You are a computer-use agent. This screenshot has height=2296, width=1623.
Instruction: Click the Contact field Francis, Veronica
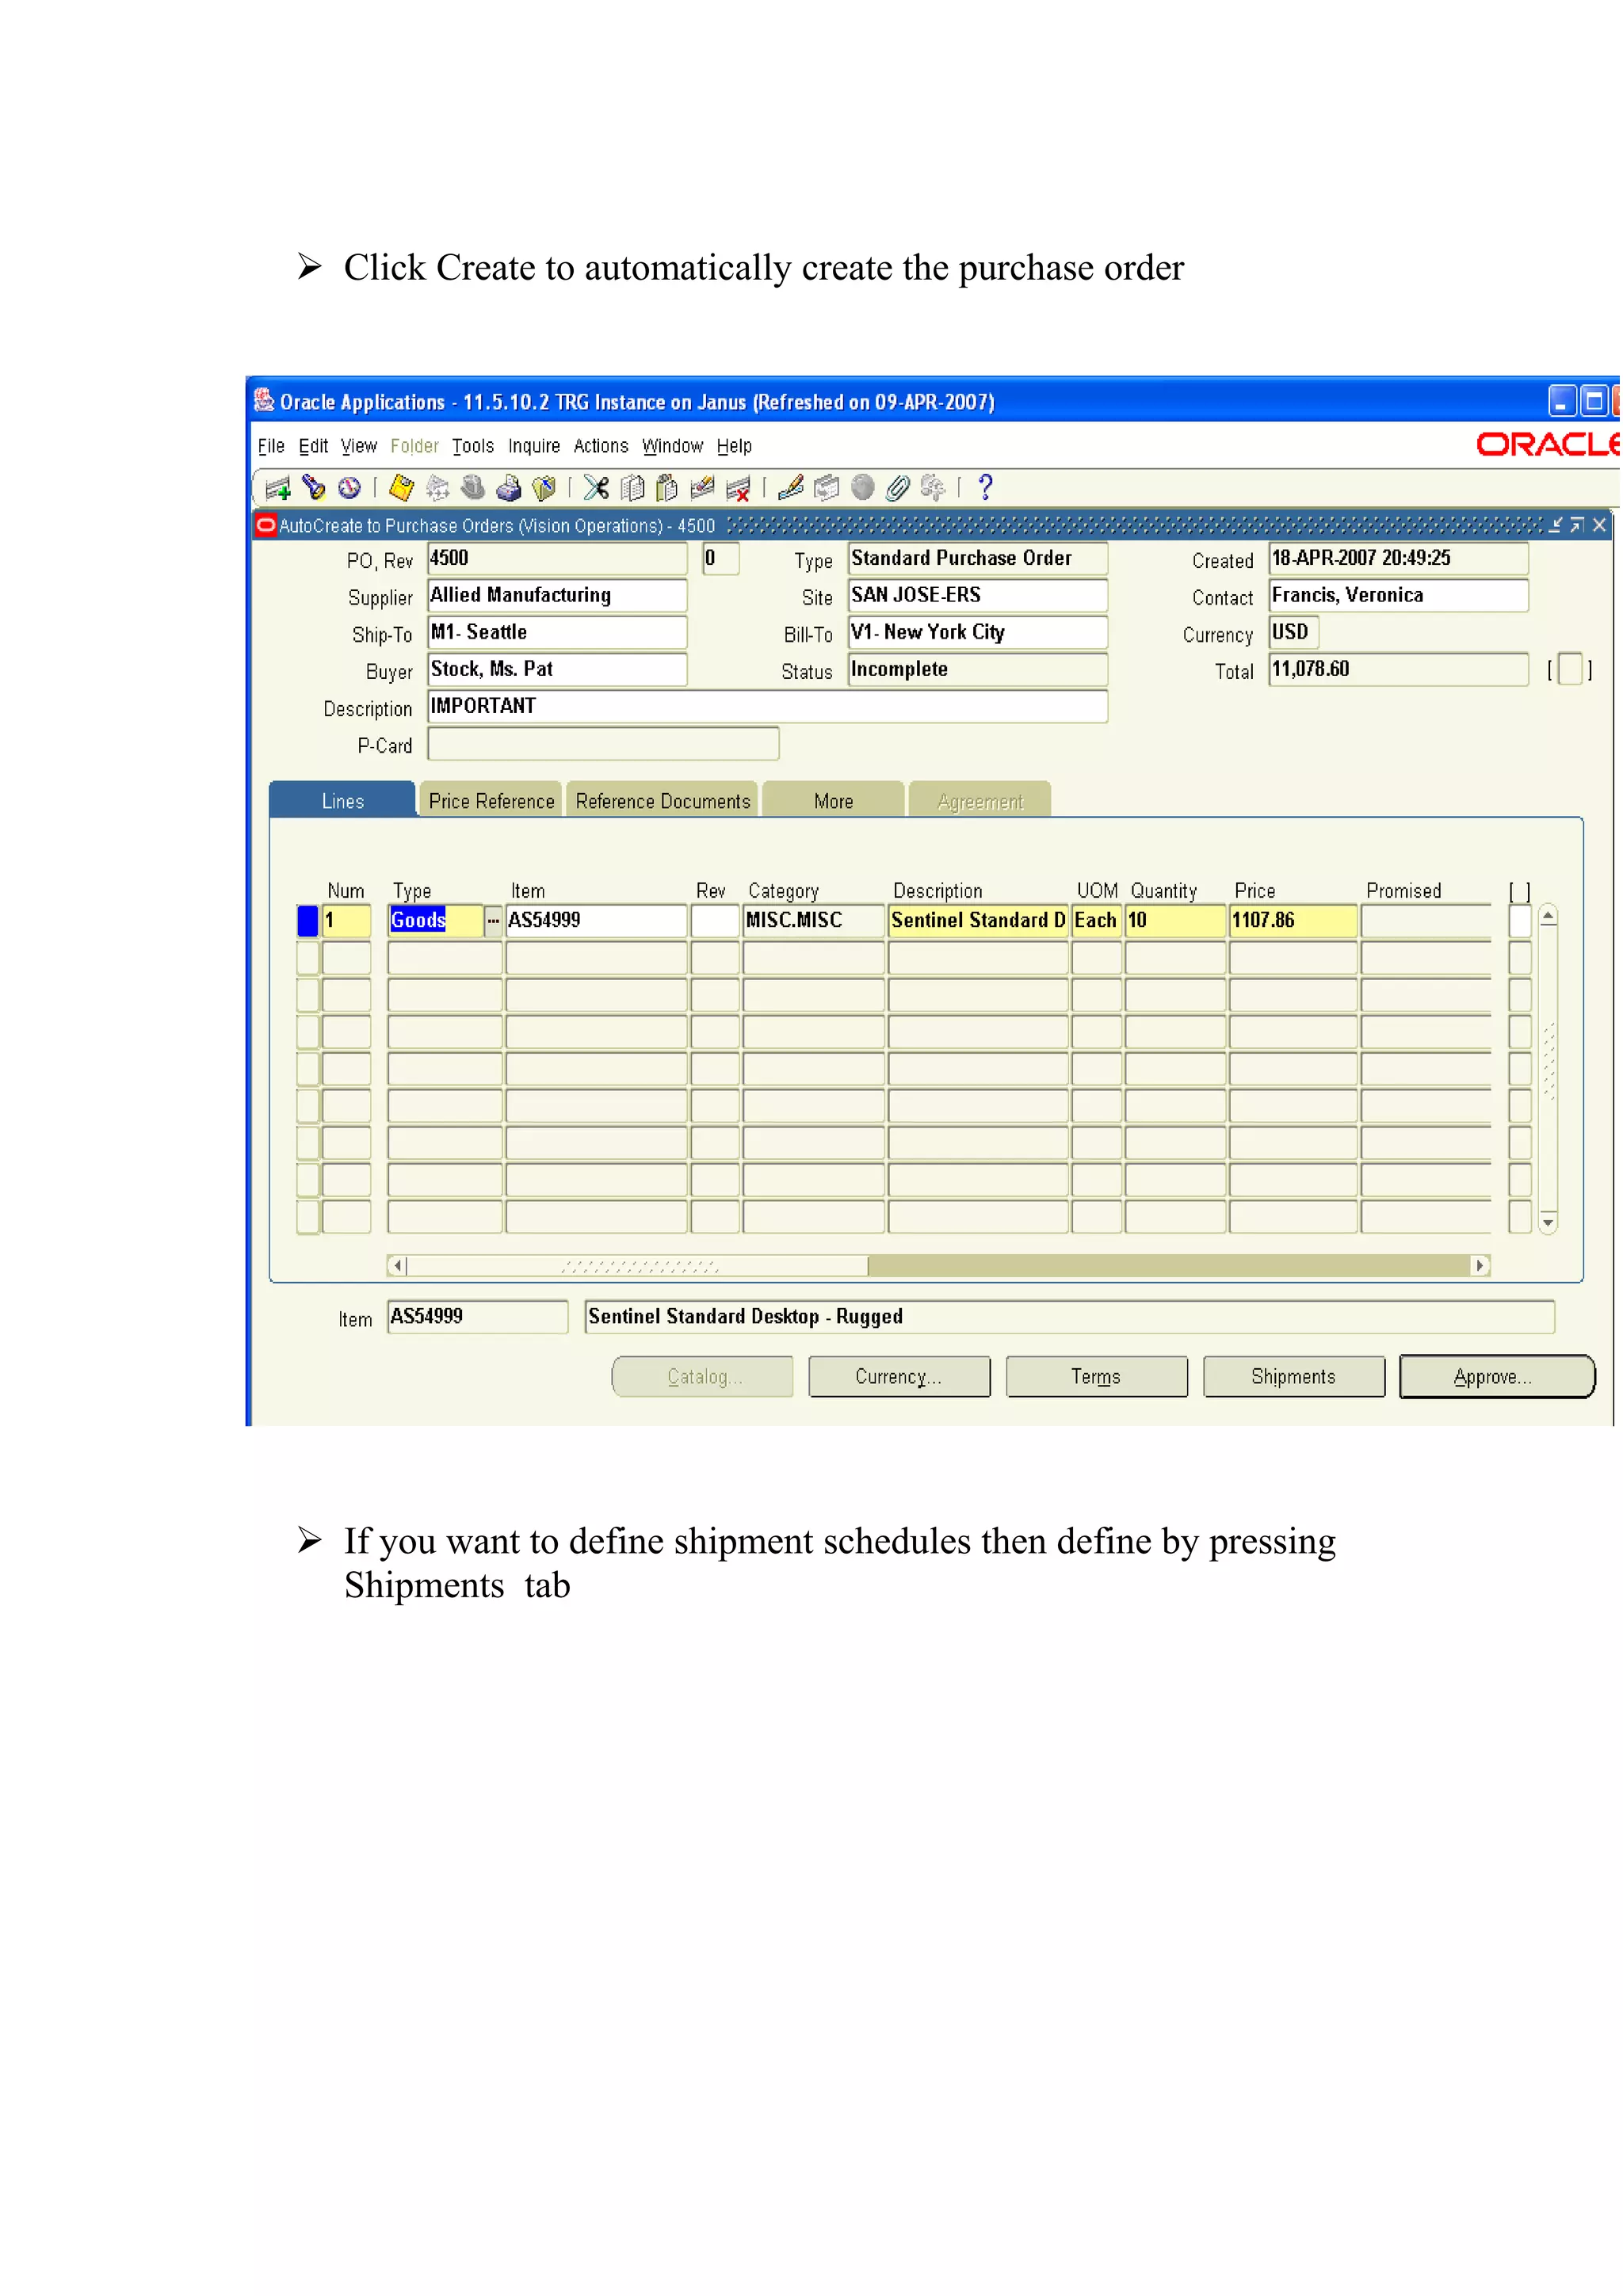tap(1398, 596)
